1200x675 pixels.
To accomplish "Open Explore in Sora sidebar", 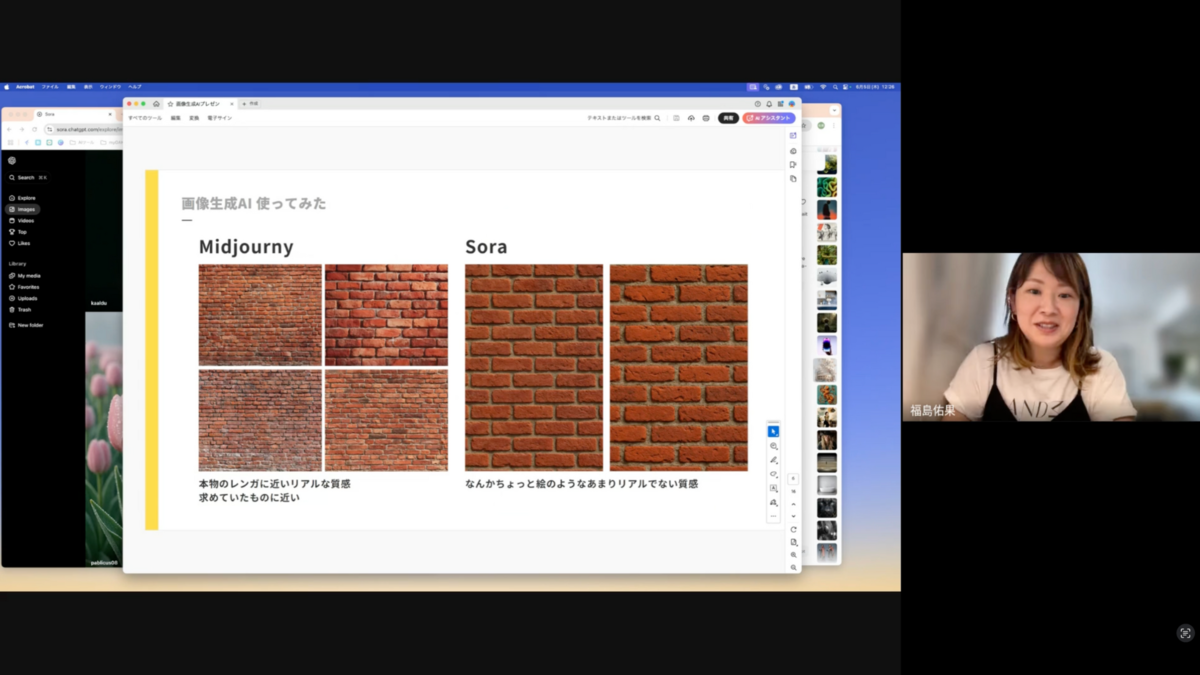I will pos(22,198).
